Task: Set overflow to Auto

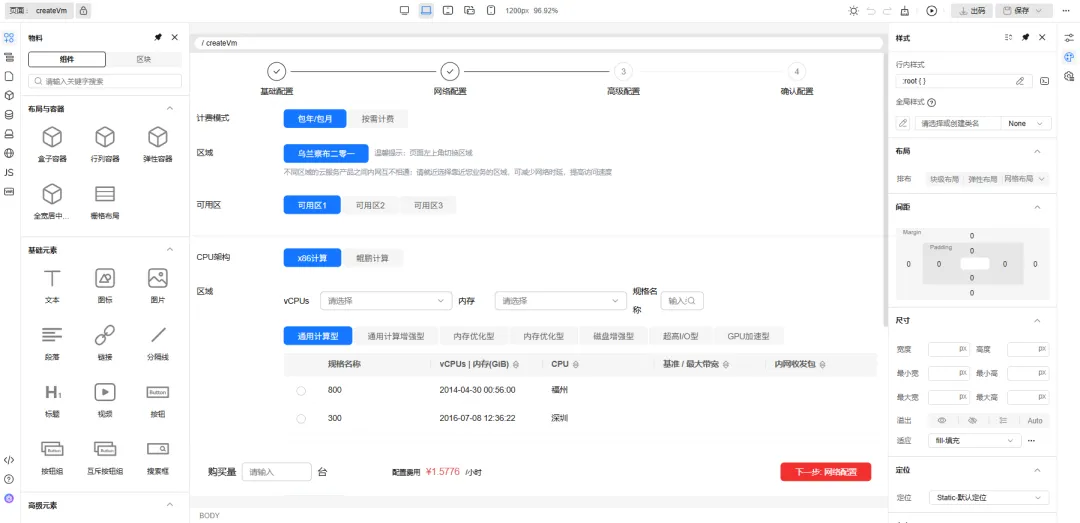Action: click(x=1035, y=420)
